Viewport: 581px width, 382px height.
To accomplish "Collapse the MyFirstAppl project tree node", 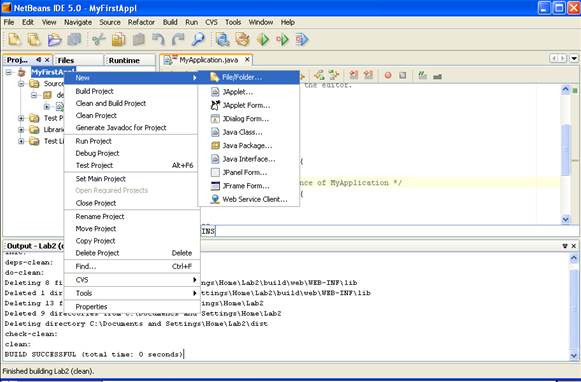I will [x=9, y=72].
